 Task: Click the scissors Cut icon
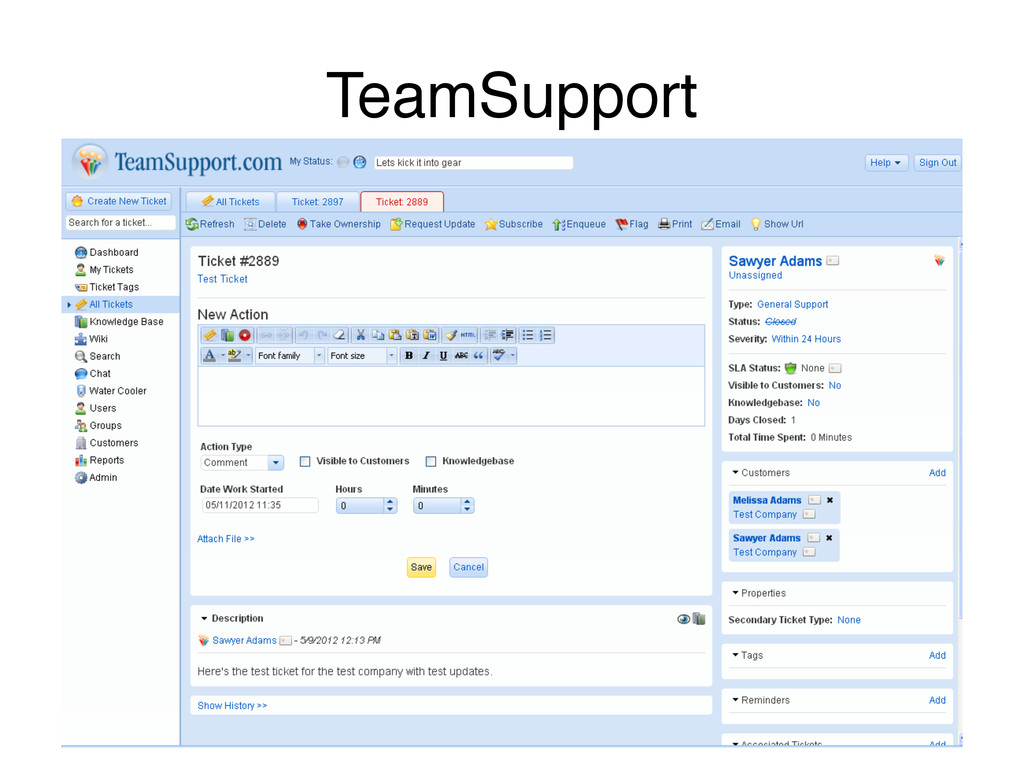360,335
